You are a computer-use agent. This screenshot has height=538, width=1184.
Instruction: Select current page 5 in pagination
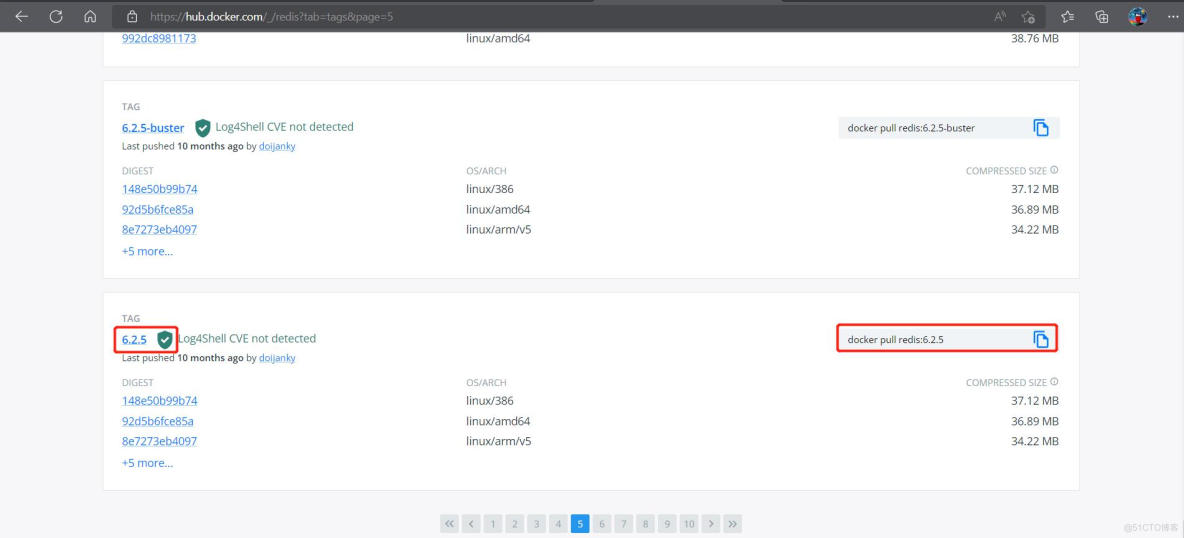point(580,523)
